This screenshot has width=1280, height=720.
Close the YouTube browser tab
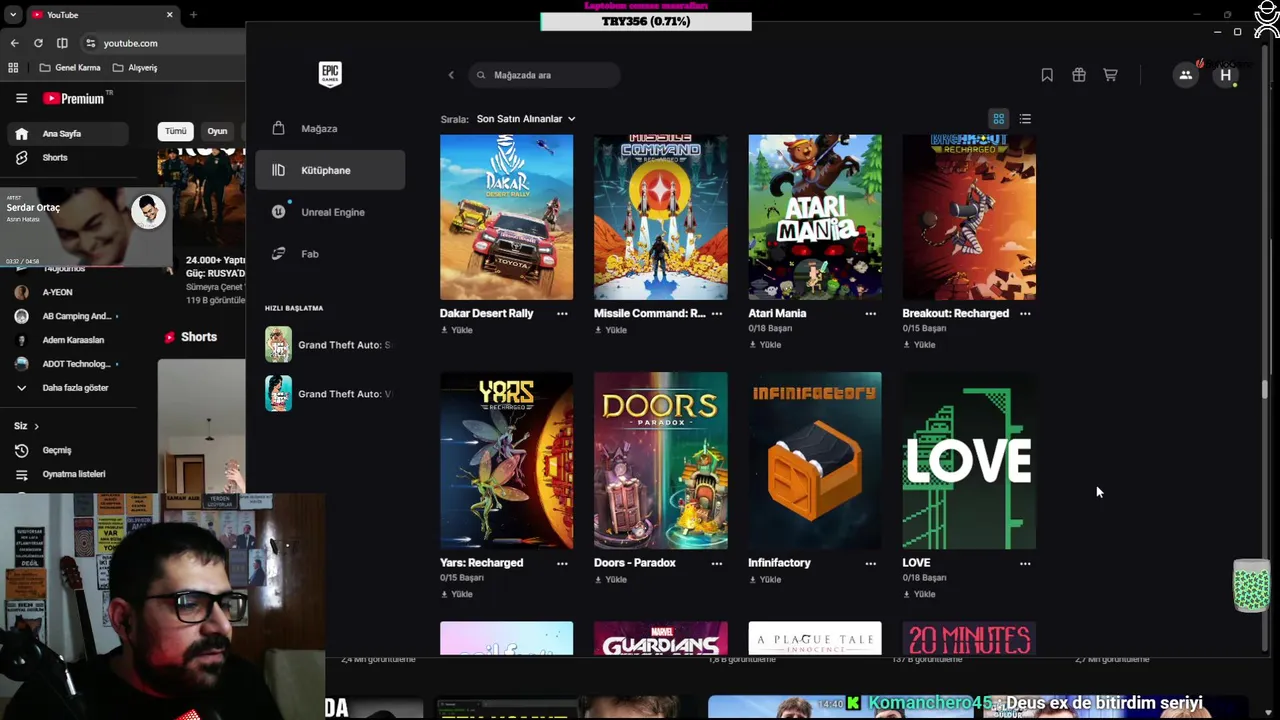(x=170, y=15)
